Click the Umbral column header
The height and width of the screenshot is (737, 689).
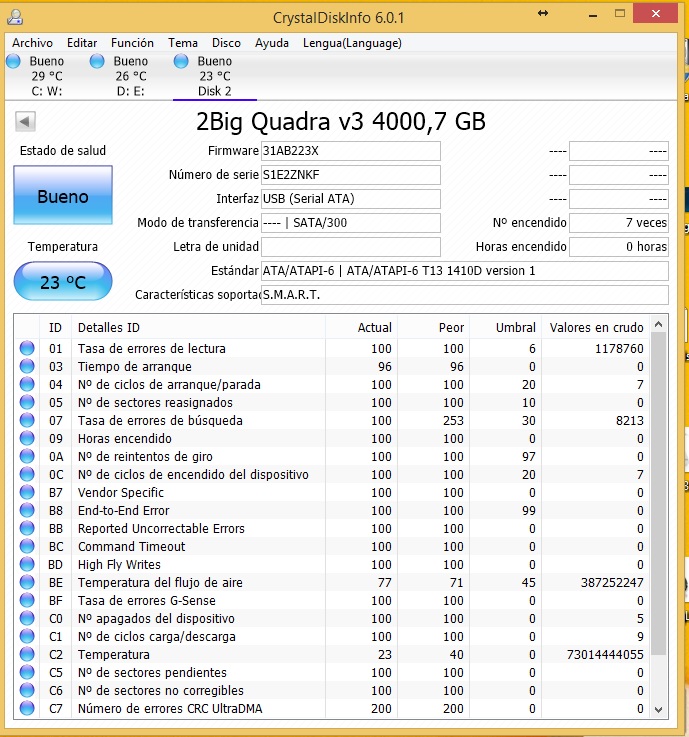506,328
